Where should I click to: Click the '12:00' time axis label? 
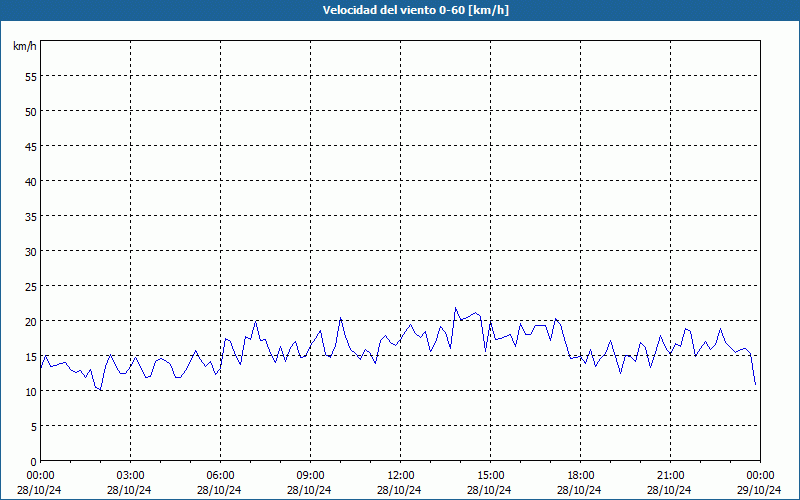[x=401, y=476]
